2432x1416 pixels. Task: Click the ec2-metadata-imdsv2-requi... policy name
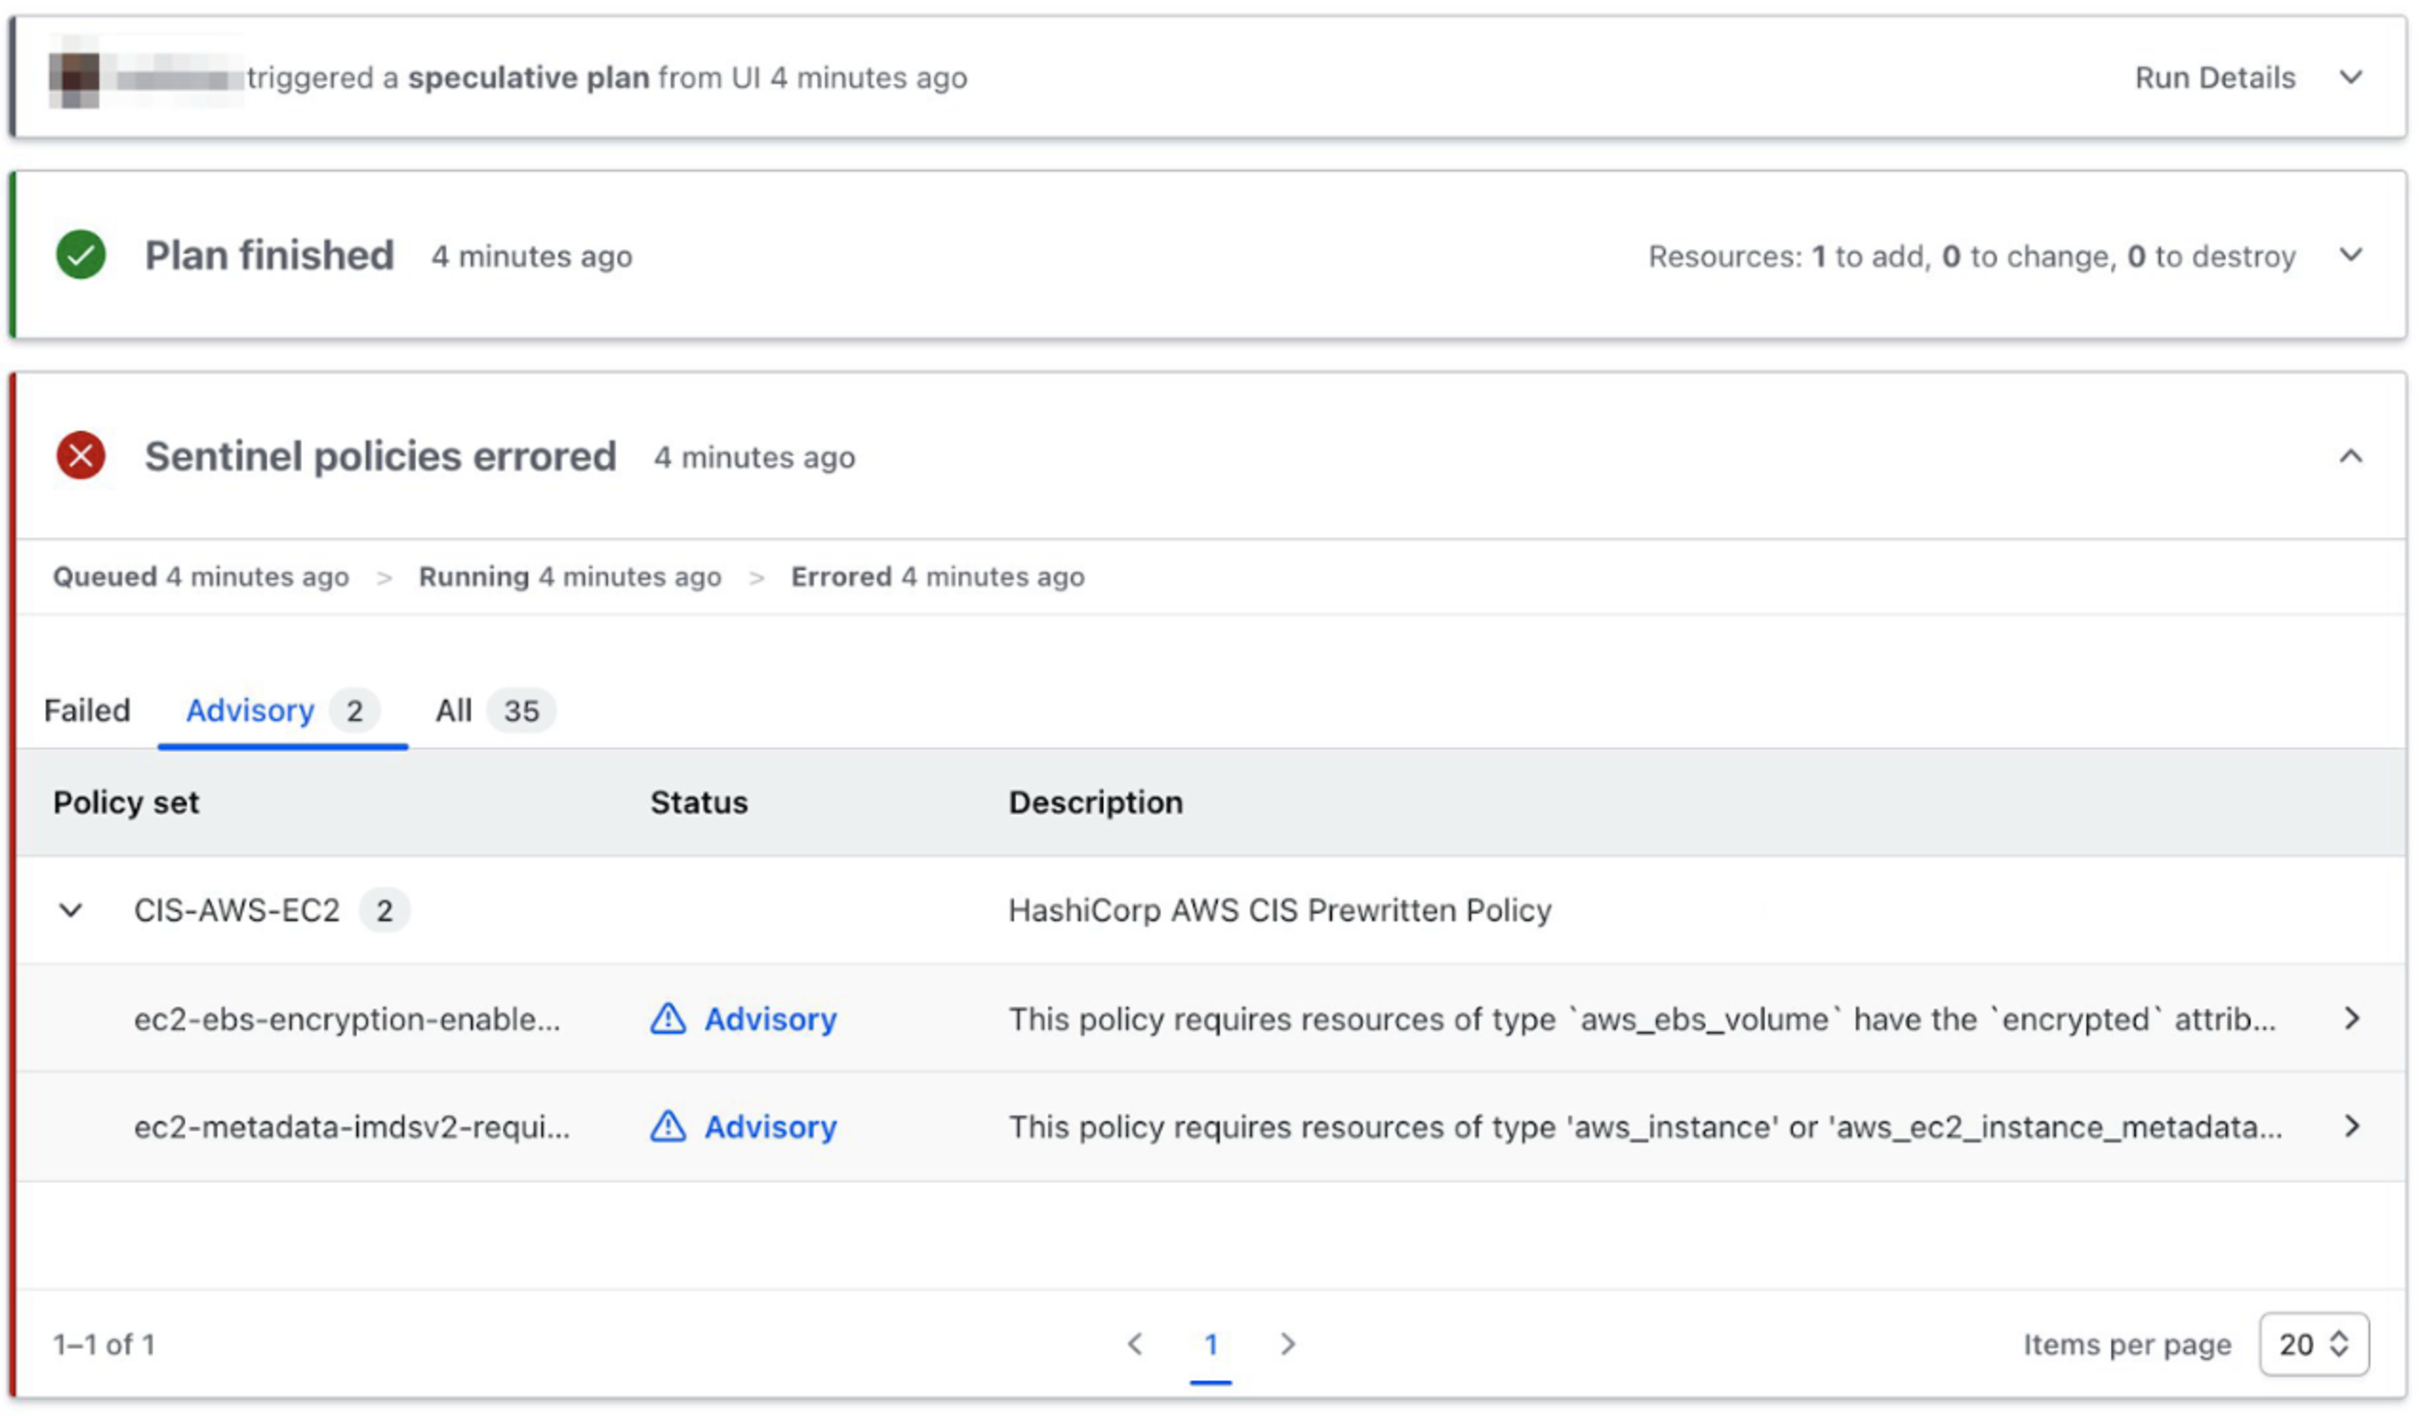(352, 1127)
